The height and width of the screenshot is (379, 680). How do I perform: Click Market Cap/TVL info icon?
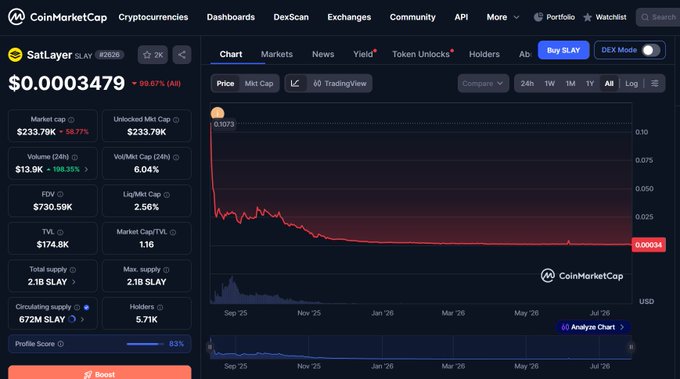point(173,232)
